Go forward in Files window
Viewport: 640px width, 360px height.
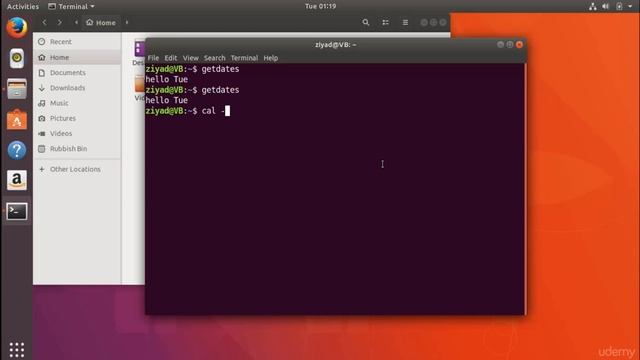click(60, 22)
